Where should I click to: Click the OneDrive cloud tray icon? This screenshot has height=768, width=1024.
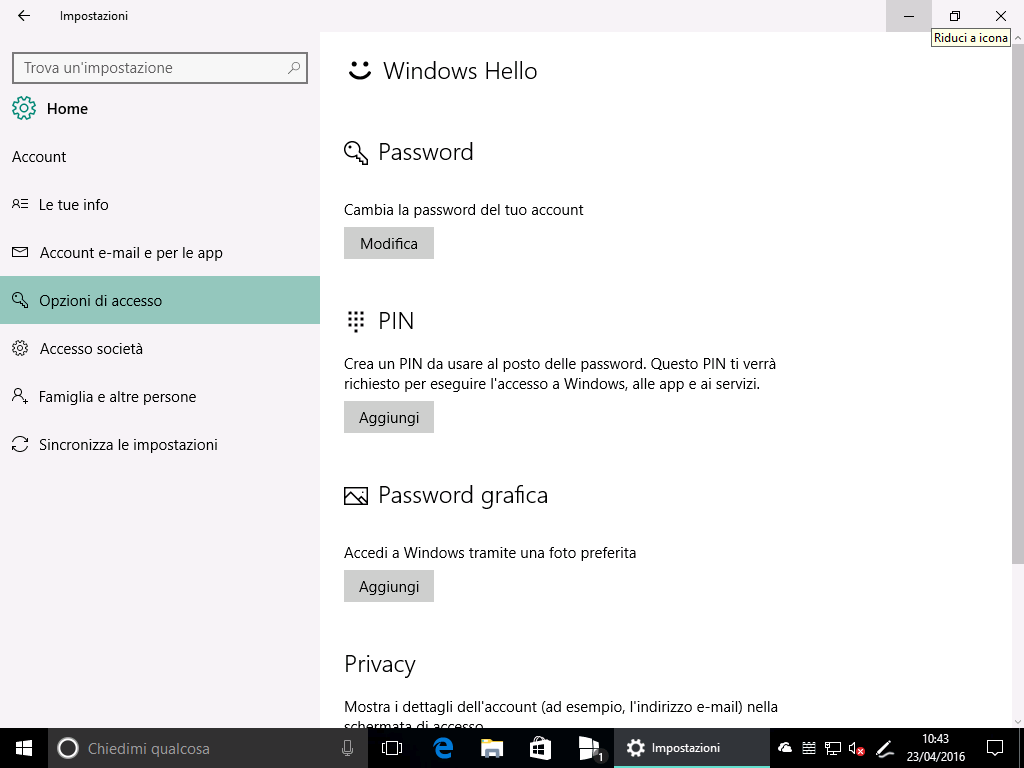pos(785,748)
